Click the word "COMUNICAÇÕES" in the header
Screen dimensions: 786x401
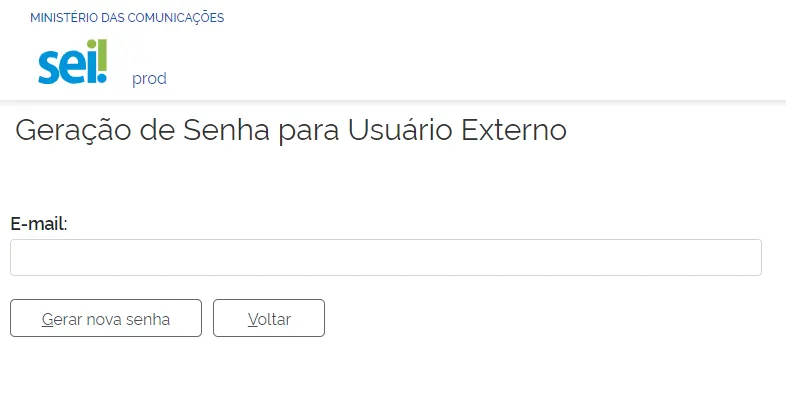coord(180,18)
